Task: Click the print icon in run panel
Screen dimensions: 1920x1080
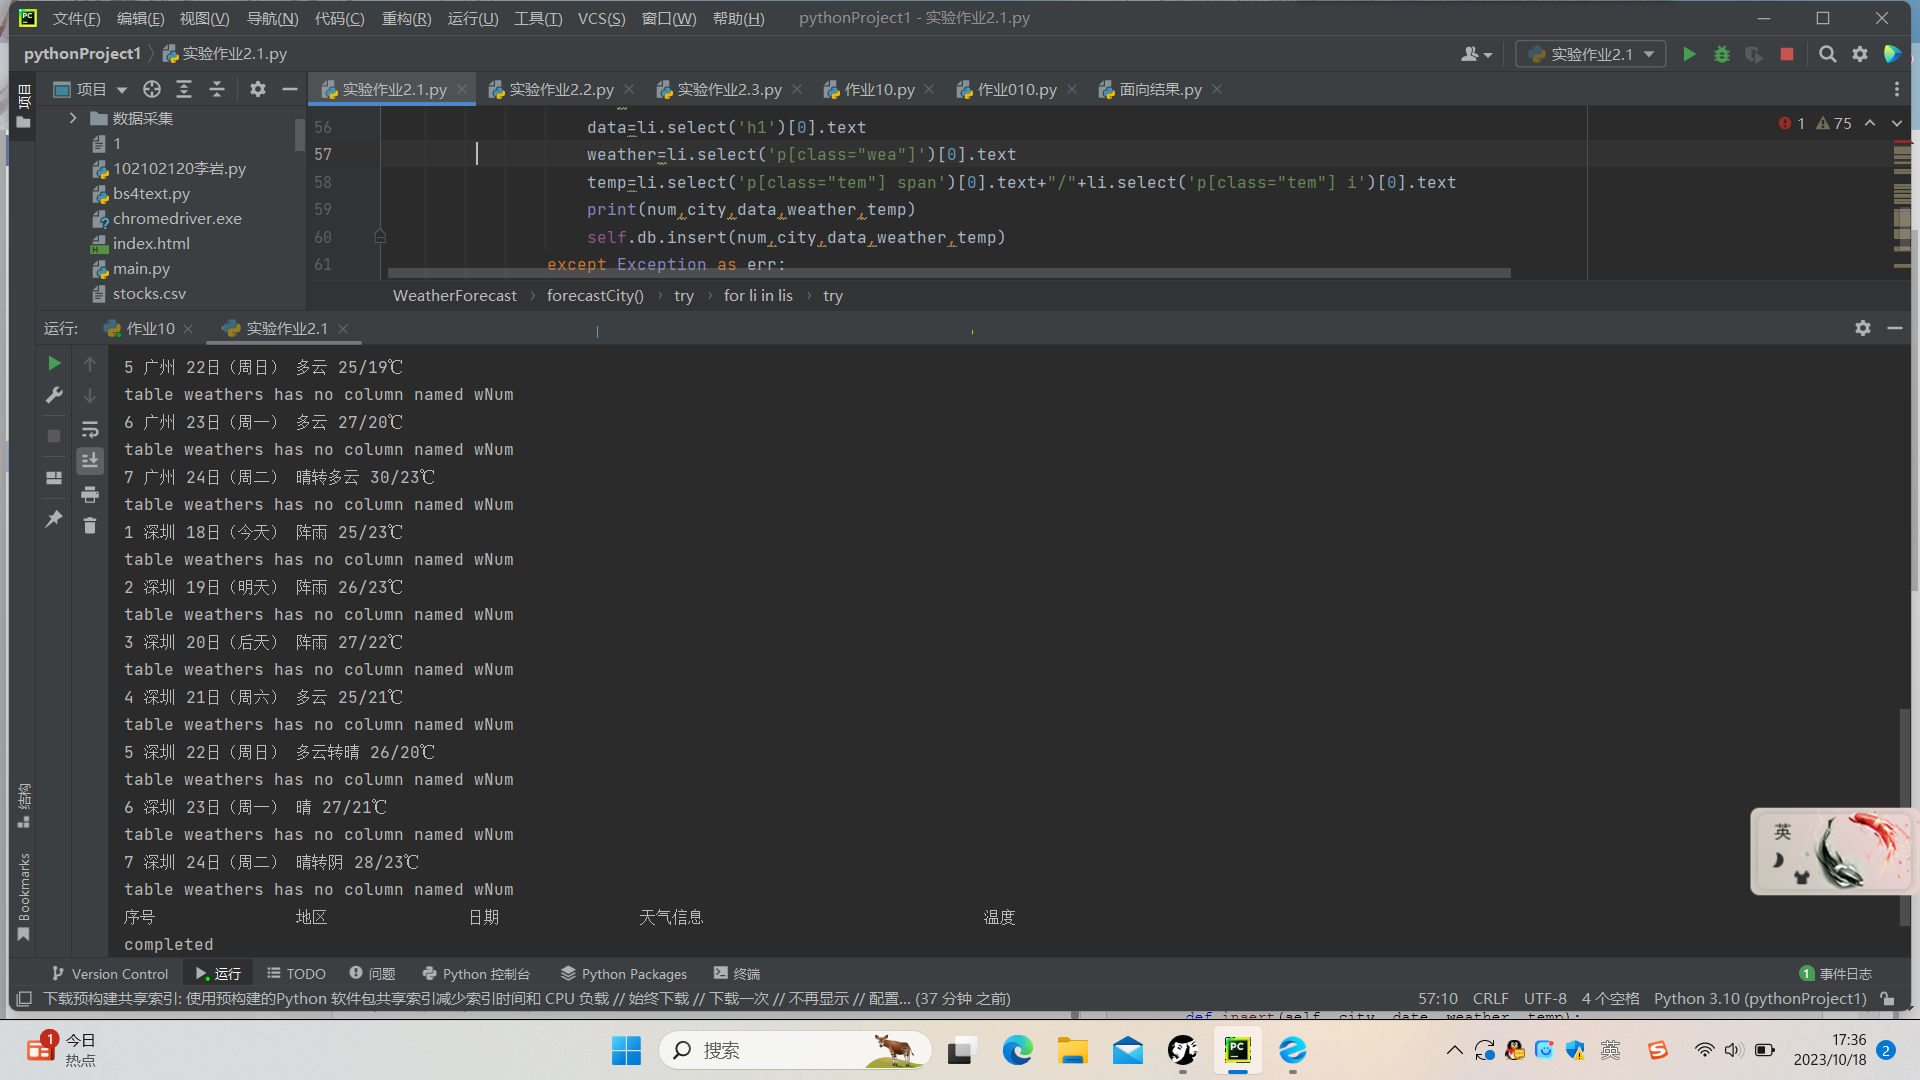Action: coord(90,495)
